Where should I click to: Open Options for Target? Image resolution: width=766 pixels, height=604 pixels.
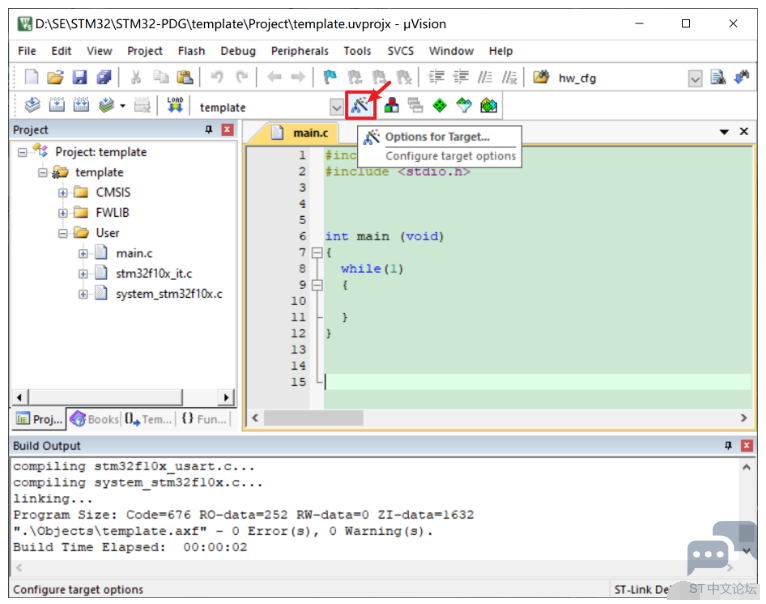tap(361, 105)
